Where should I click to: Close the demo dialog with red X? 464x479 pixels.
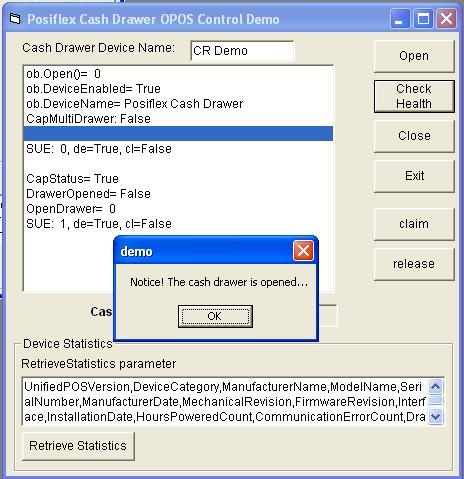303,251
